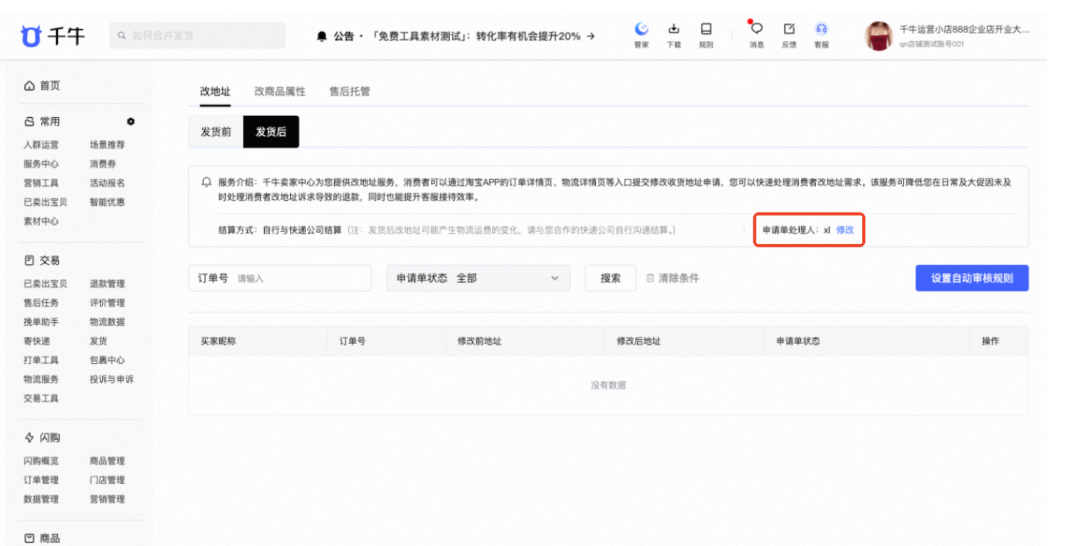The height and width of the screenshot is (546, 1080).
Task: Open 交易工具 in sidebar
Action: (41, 399)
